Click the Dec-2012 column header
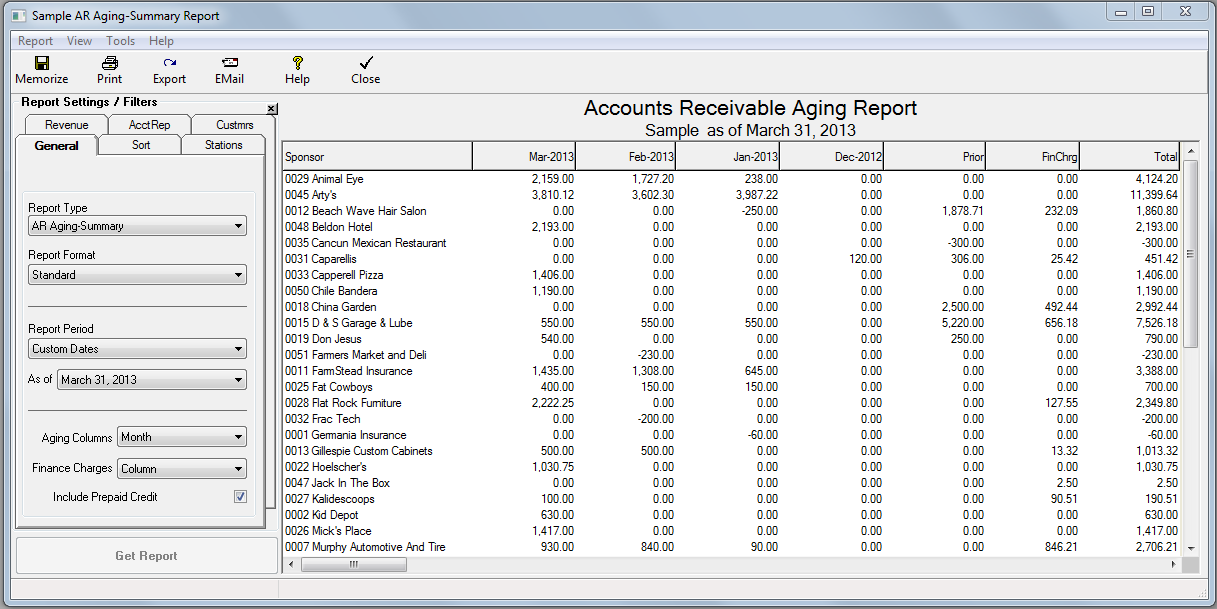The image size is (1217, 609). 831,157
